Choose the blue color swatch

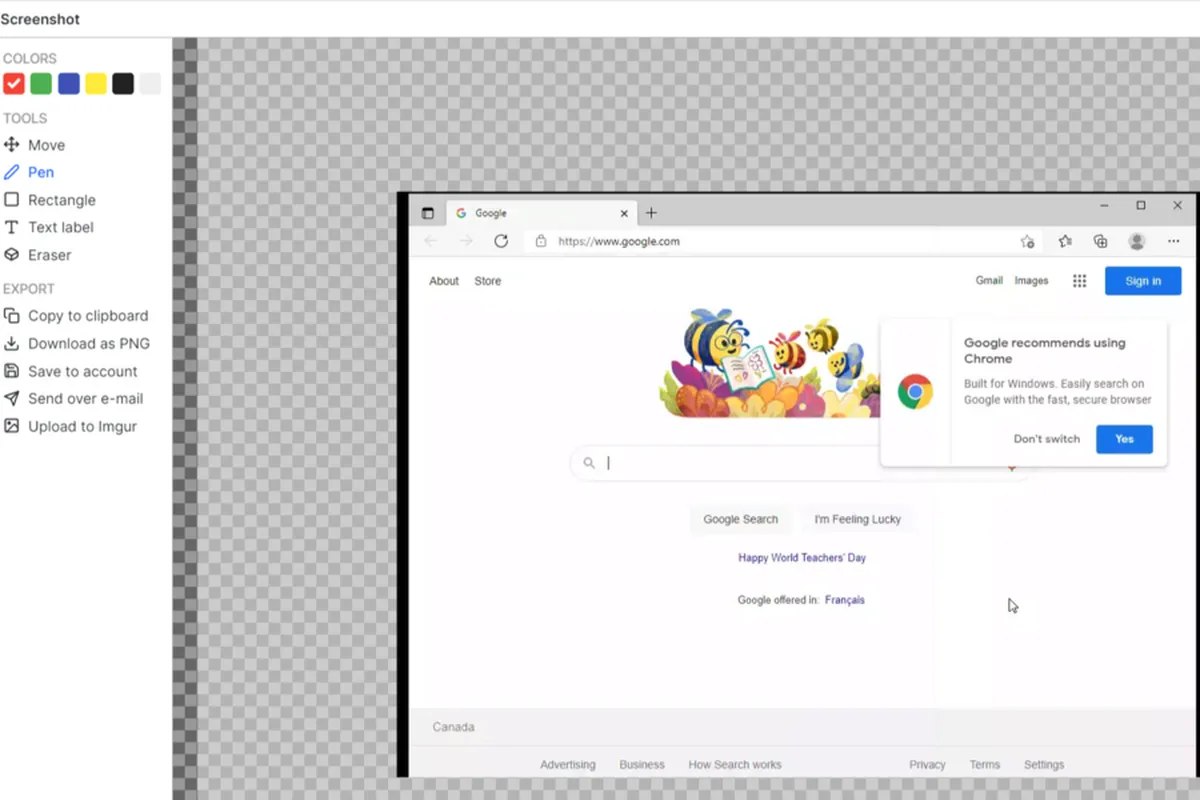(69, 84)
